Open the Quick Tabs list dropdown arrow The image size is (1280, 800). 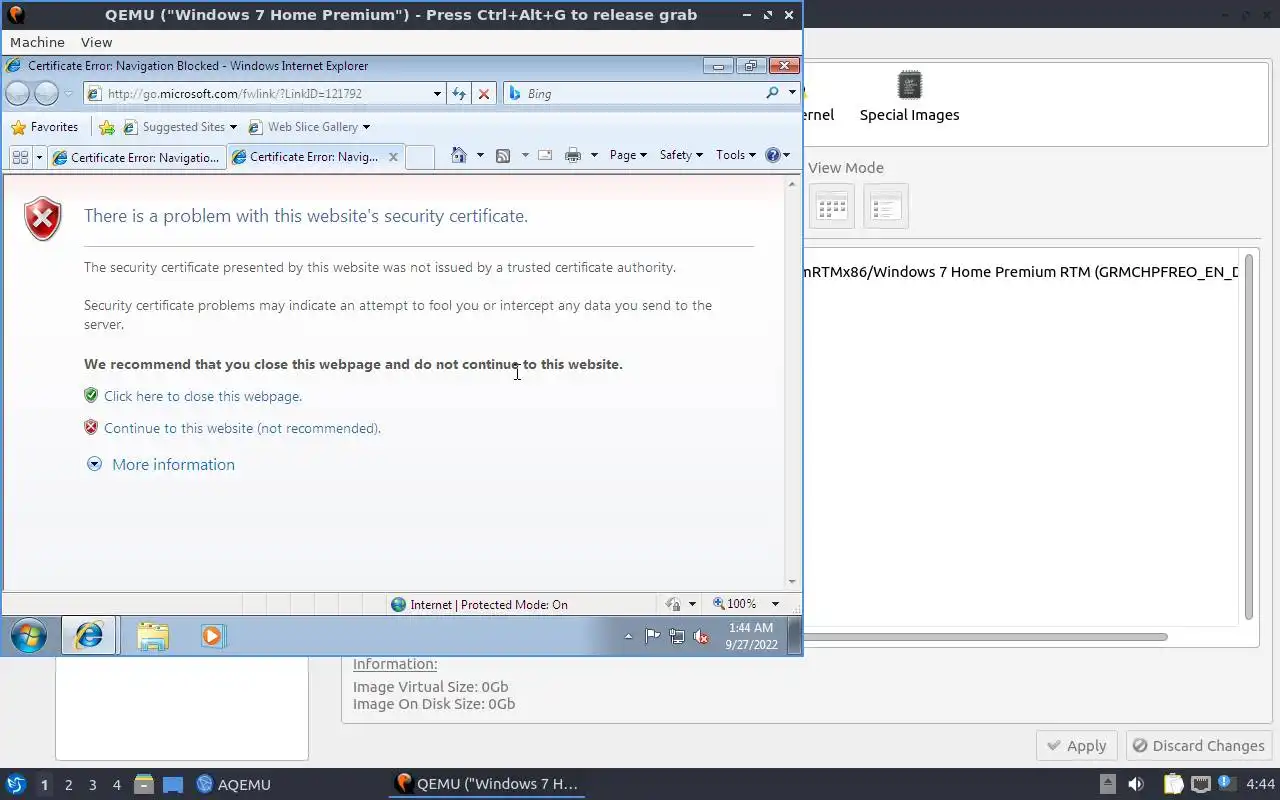39,157
